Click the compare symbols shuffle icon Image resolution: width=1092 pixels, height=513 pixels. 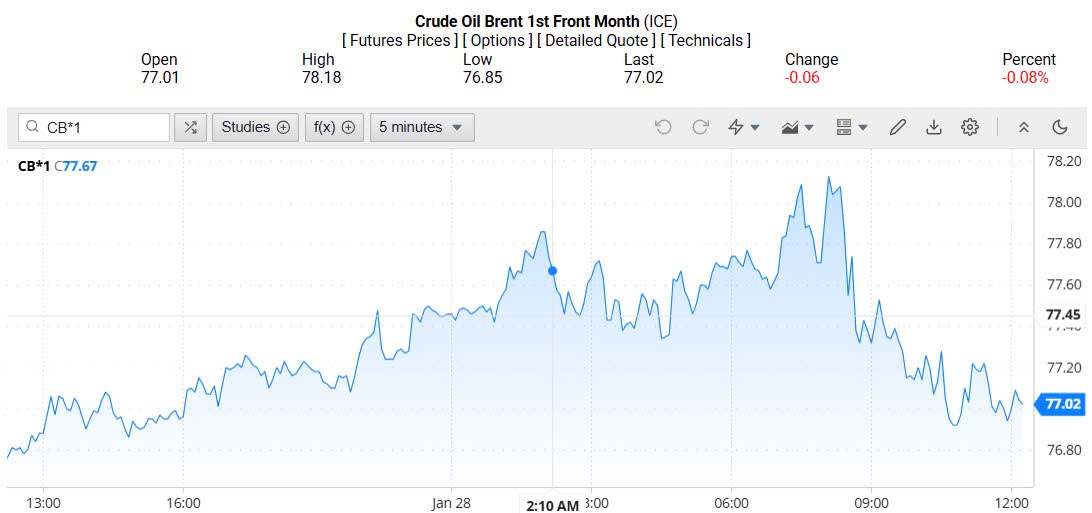191,127
